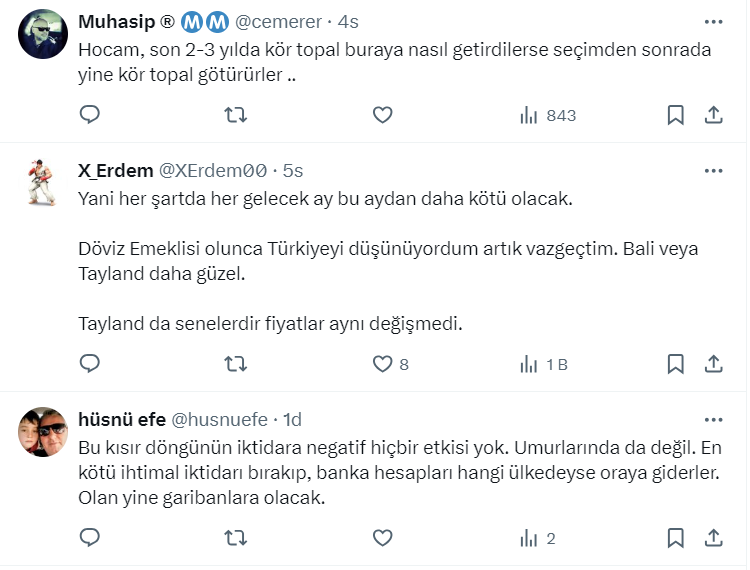Reply to Muhasip's tweet
Viewport: 750px width, 570px height.
(90, 115)
